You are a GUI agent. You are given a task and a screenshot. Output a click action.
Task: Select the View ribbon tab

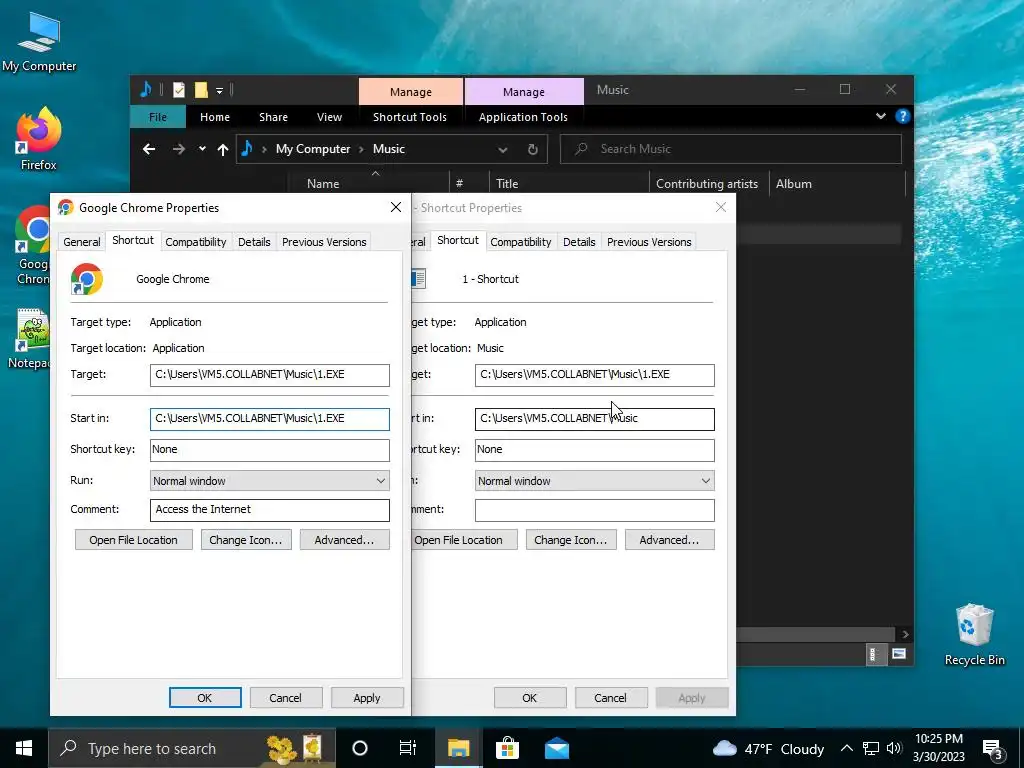(329, 117)
